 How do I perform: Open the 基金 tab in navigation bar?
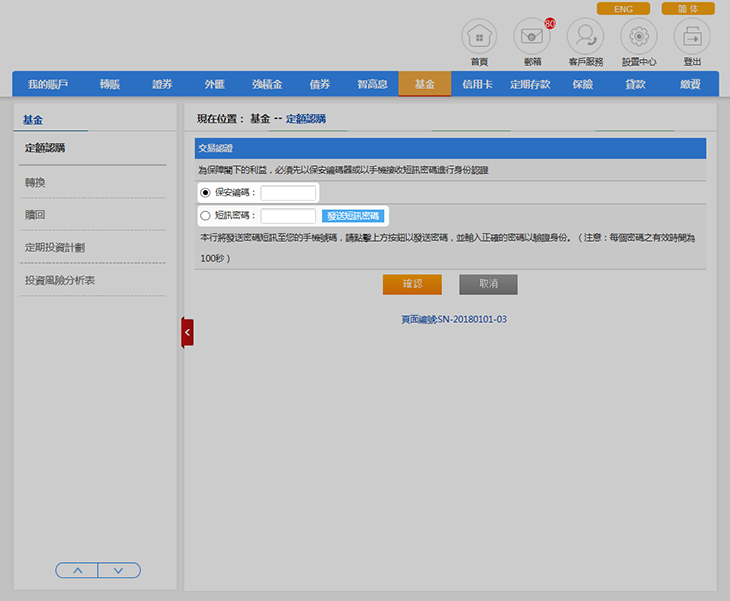(424, 84)
